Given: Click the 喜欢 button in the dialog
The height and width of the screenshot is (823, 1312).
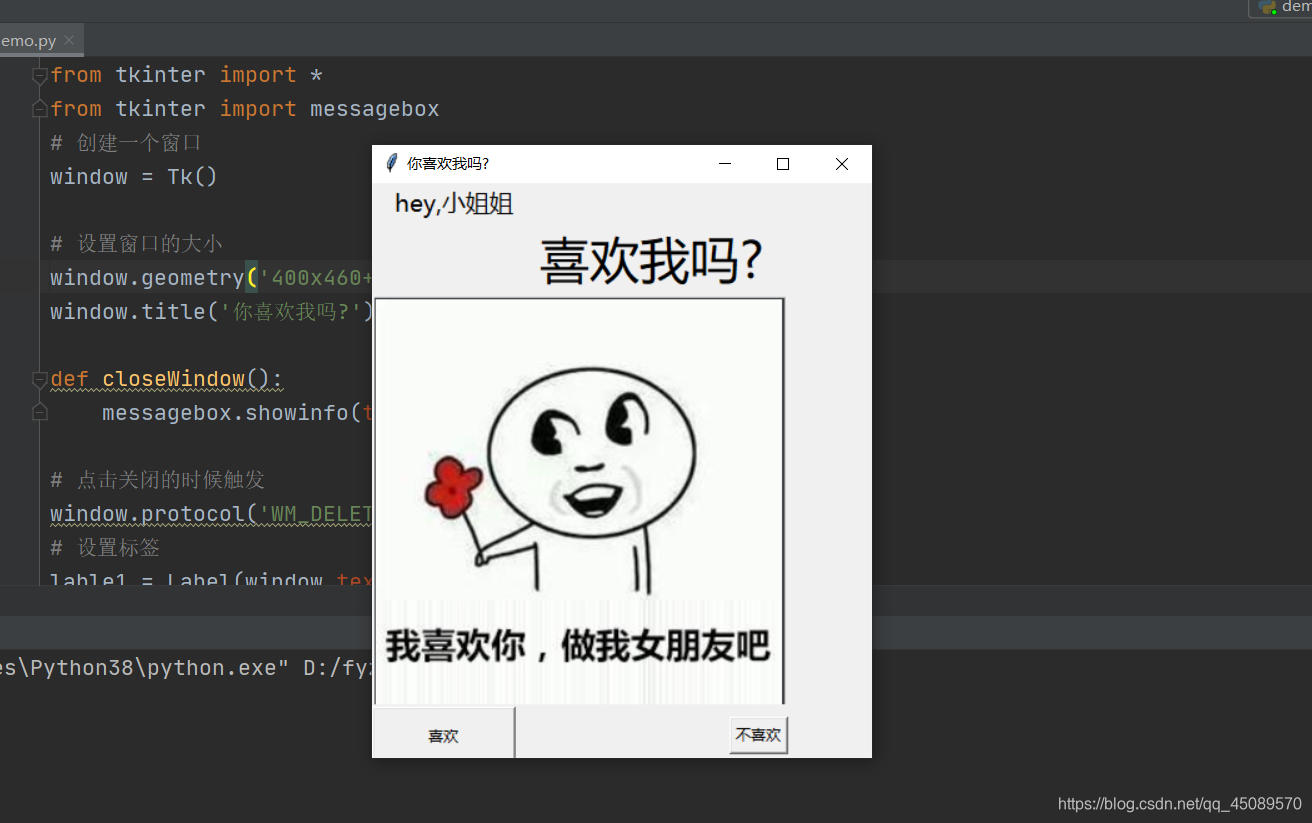Looking at the screenshot, I should (443, 735).
